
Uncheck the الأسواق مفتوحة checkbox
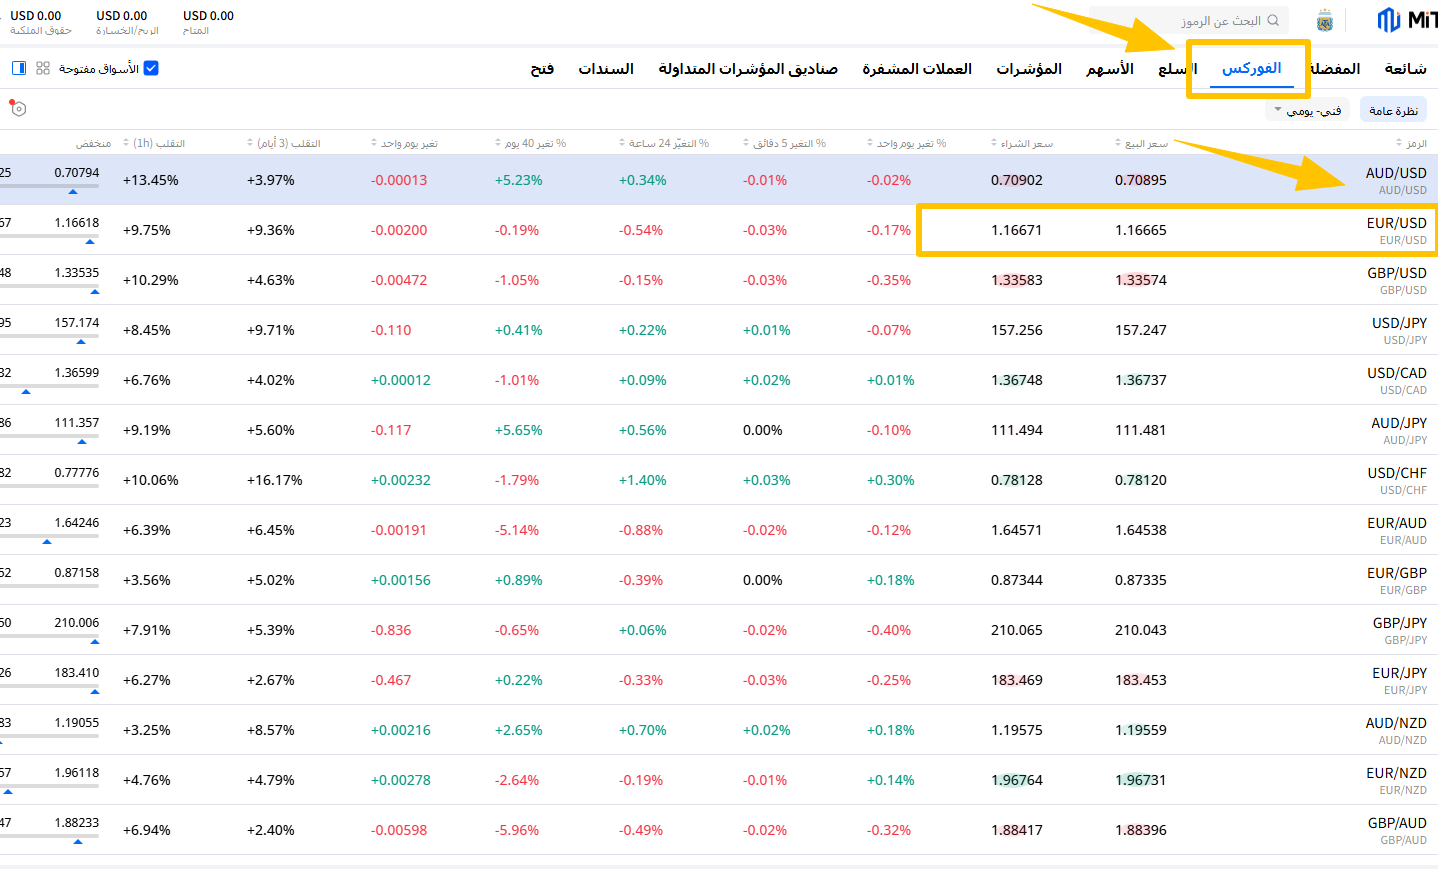click(x=151, y=68)
